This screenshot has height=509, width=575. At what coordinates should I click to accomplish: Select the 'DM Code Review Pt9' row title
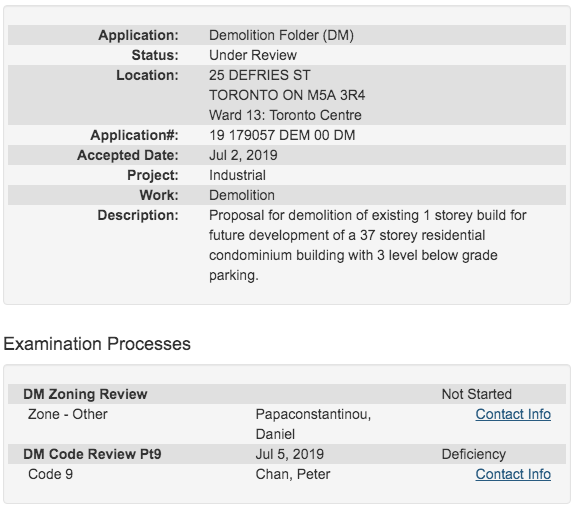(x=92, y=454)
